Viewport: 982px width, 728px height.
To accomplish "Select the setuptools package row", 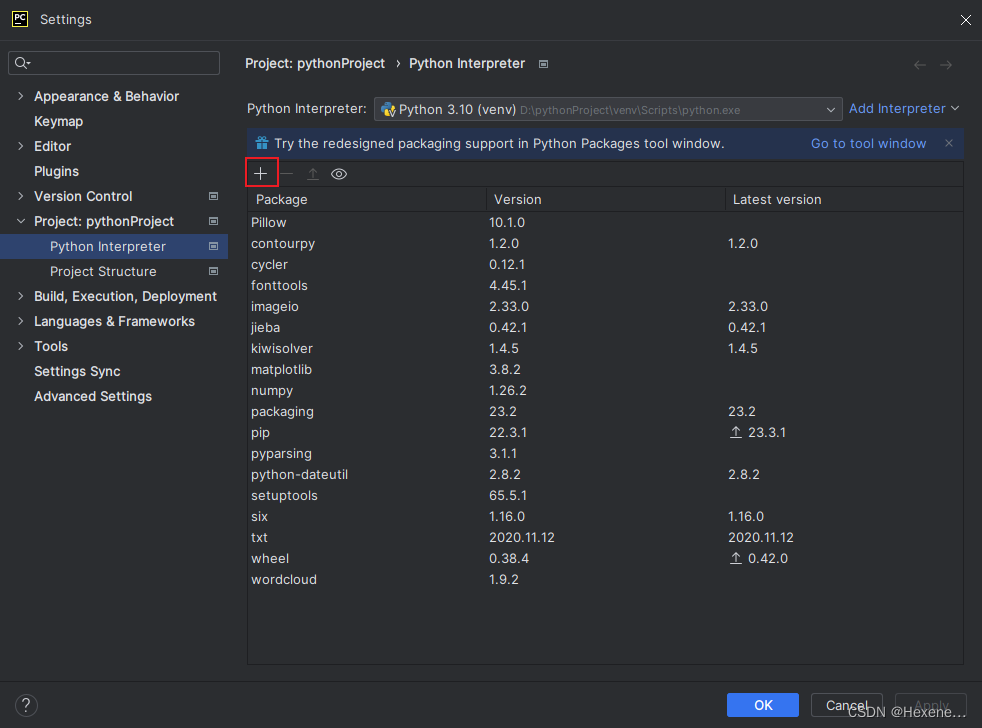I will tap(606, 496).
